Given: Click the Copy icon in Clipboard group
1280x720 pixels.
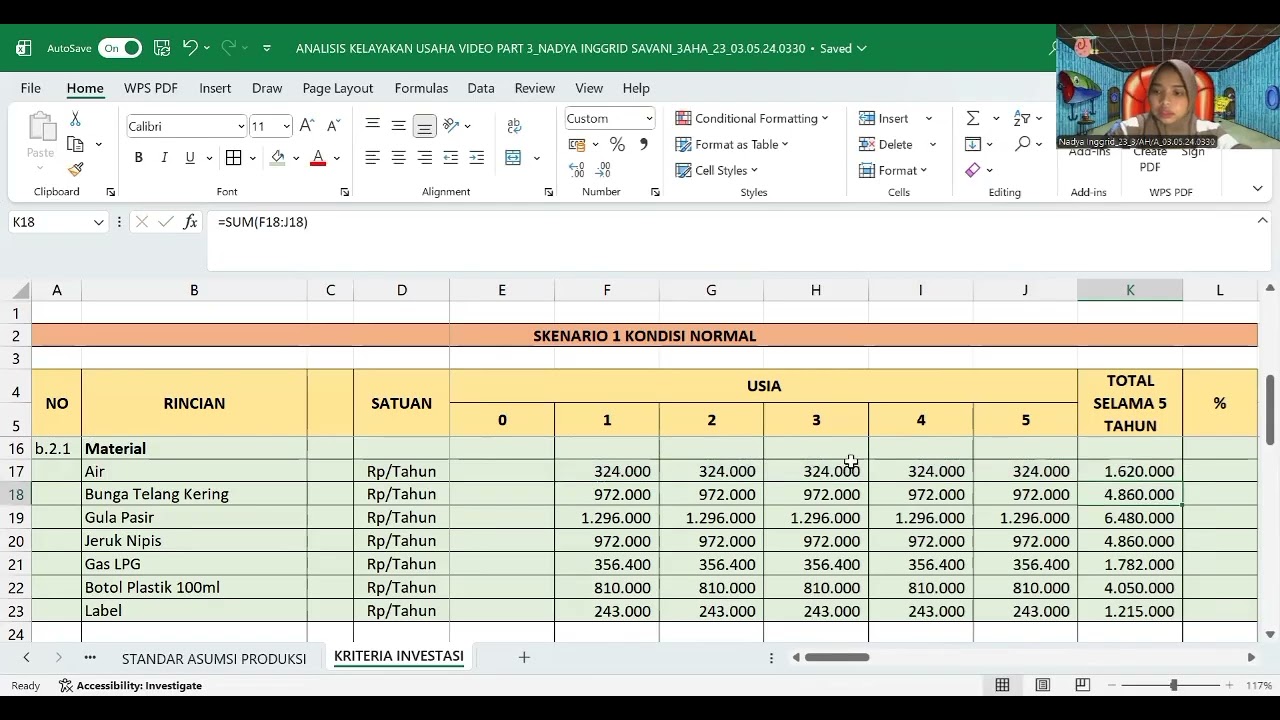Looking at the screenshot, I should point(75,144).
